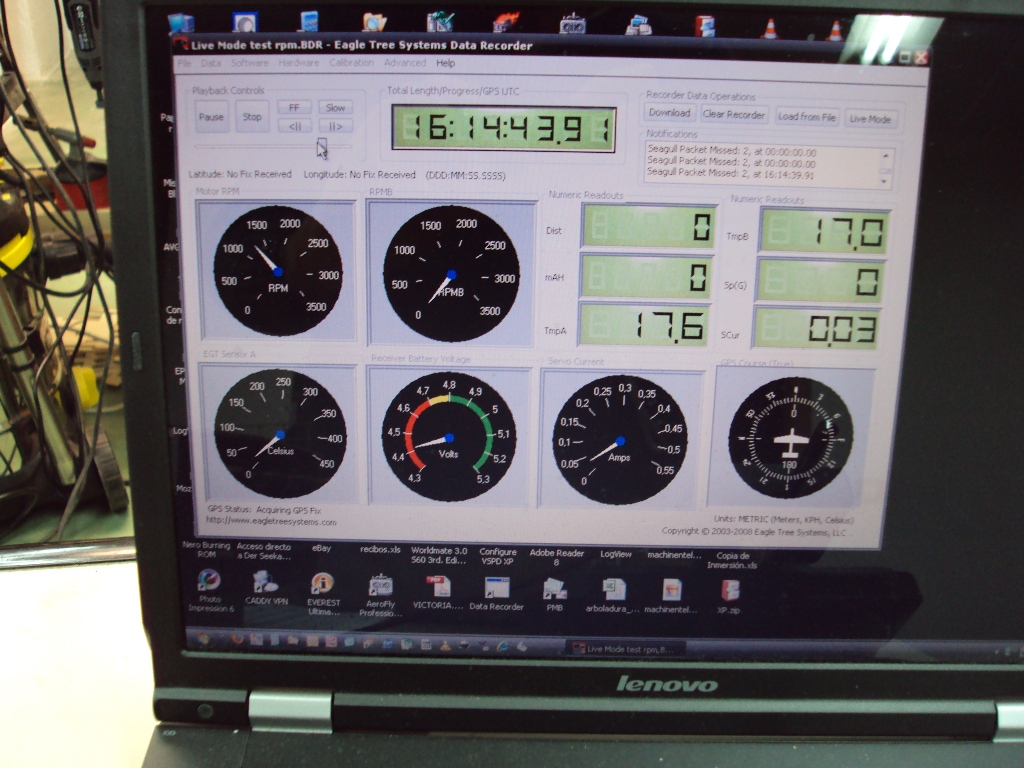1024x768 pixels.
Task: Click the Servo Current Amps gauge
Action: click(x=619, y=440)
